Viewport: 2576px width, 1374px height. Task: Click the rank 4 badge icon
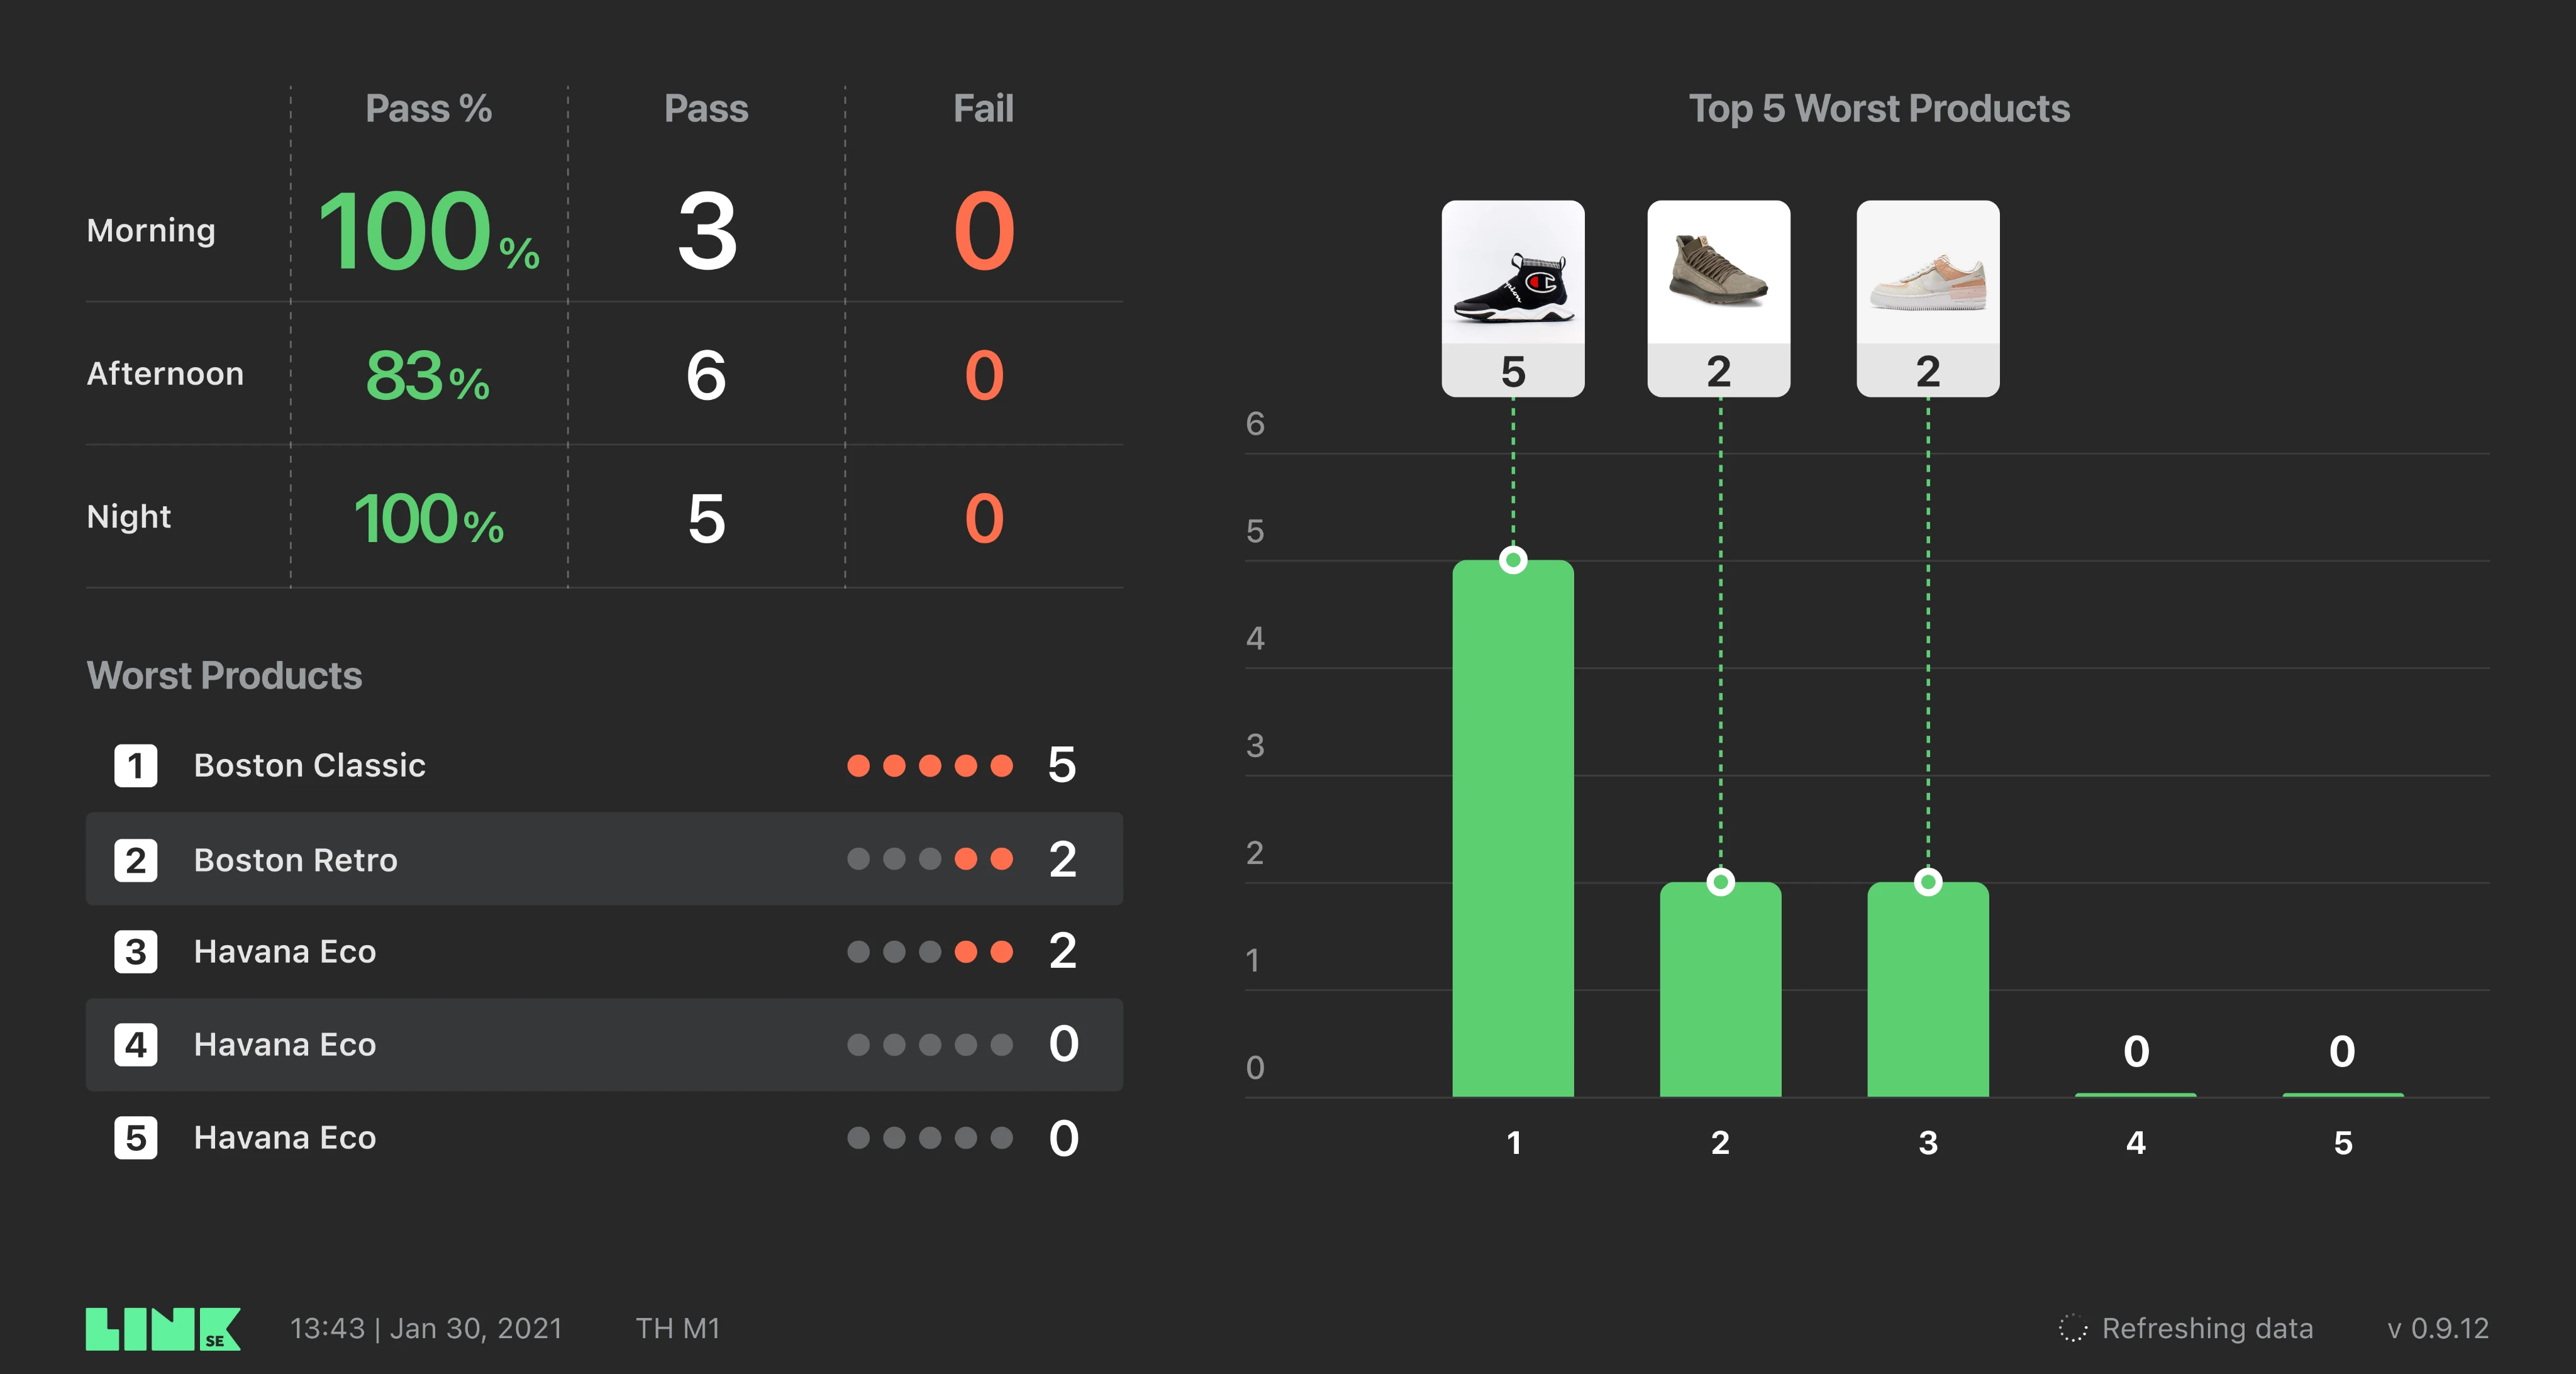pos(136,1045)
